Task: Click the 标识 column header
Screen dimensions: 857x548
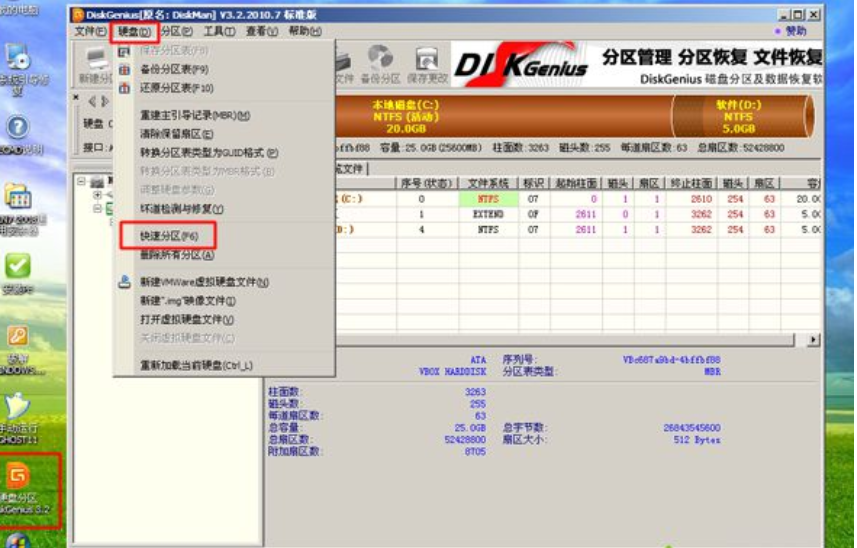Action: [x=533, y=184]
